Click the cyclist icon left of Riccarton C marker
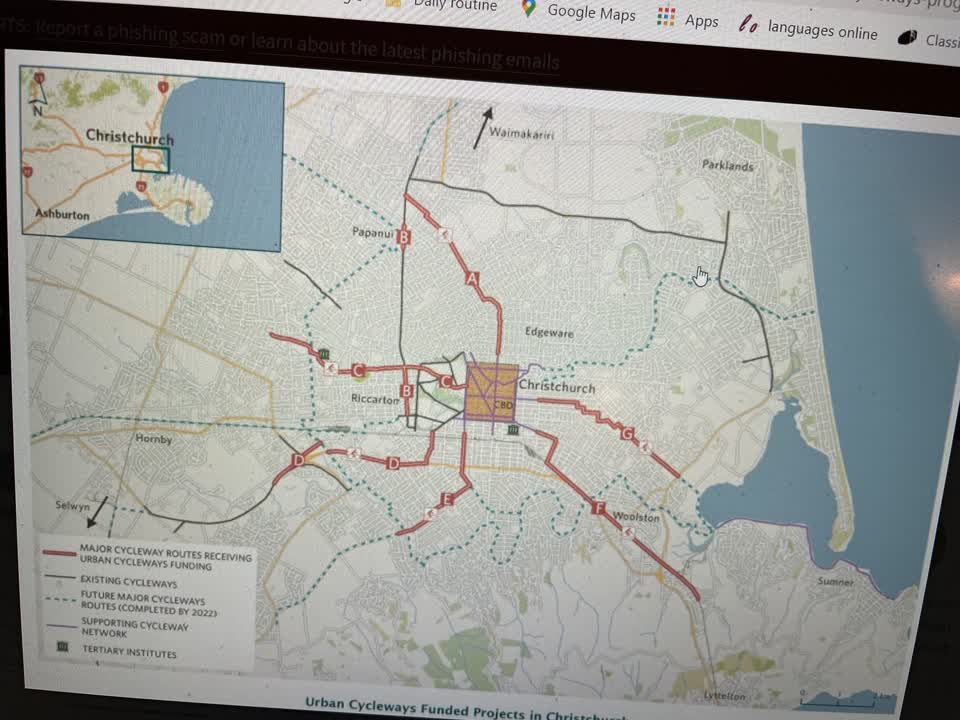The image size is (960, 720). click(x=331, y=368)
